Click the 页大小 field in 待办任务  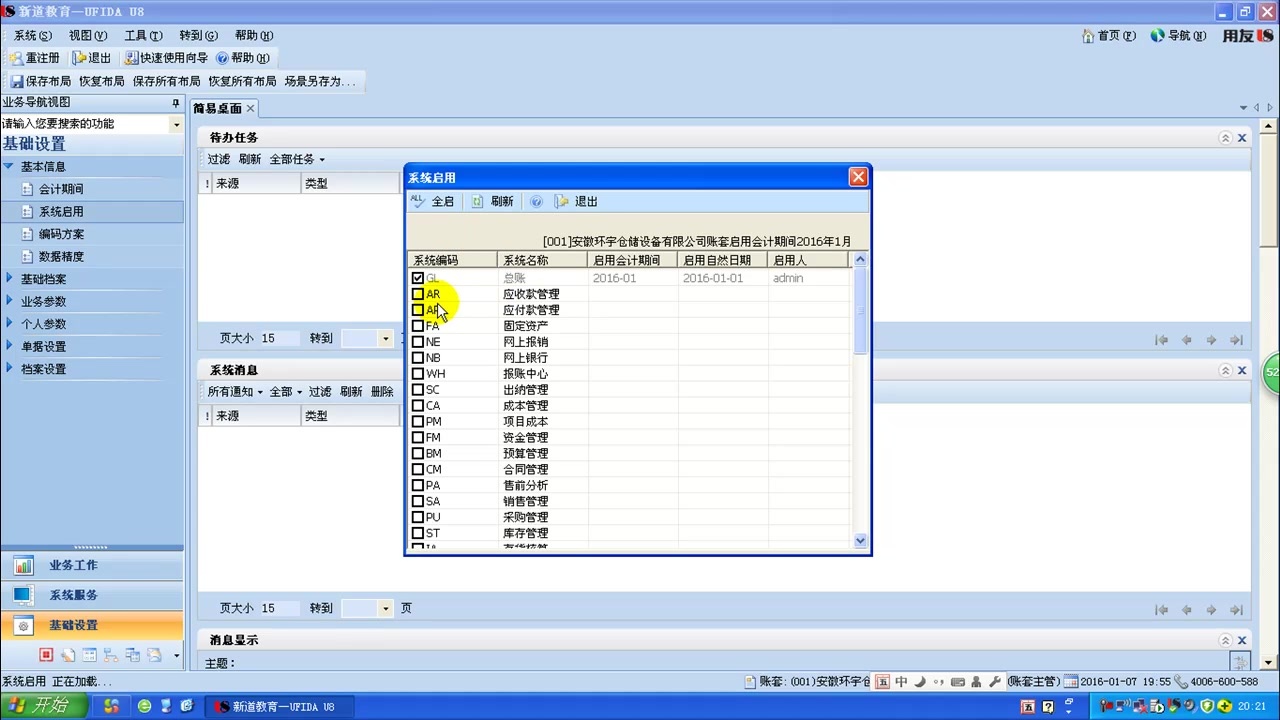pyautogui.click(x=278, y=338)
